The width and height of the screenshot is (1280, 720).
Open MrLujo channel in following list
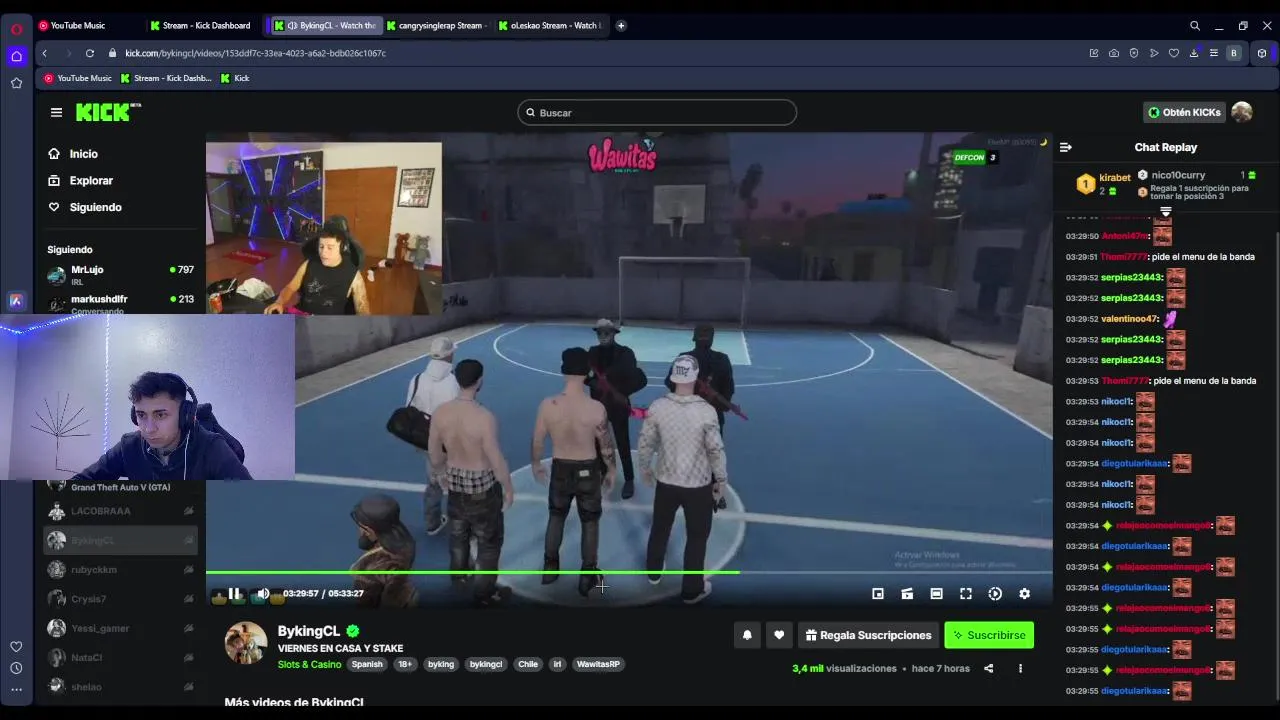click(x=120, y=275)
